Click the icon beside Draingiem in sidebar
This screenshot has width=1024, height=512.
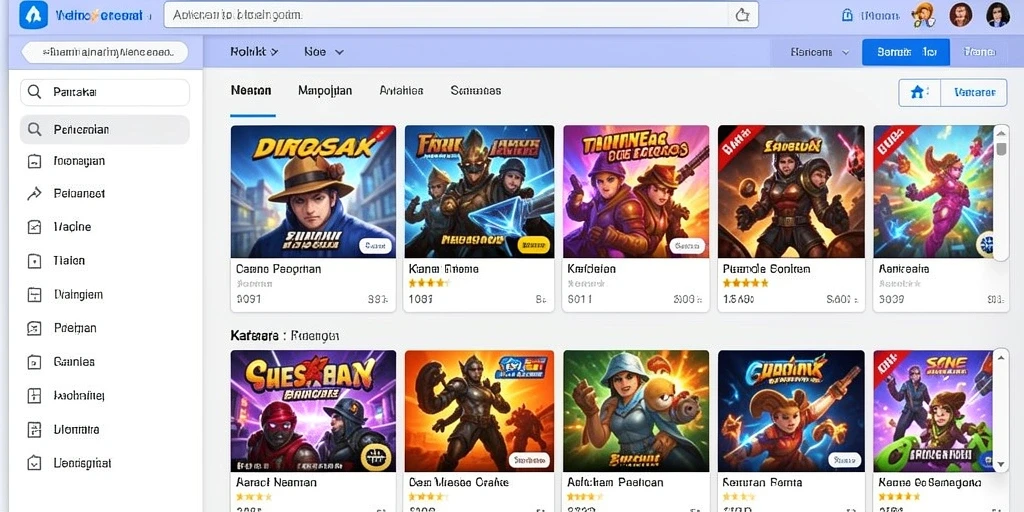[35, 295]
